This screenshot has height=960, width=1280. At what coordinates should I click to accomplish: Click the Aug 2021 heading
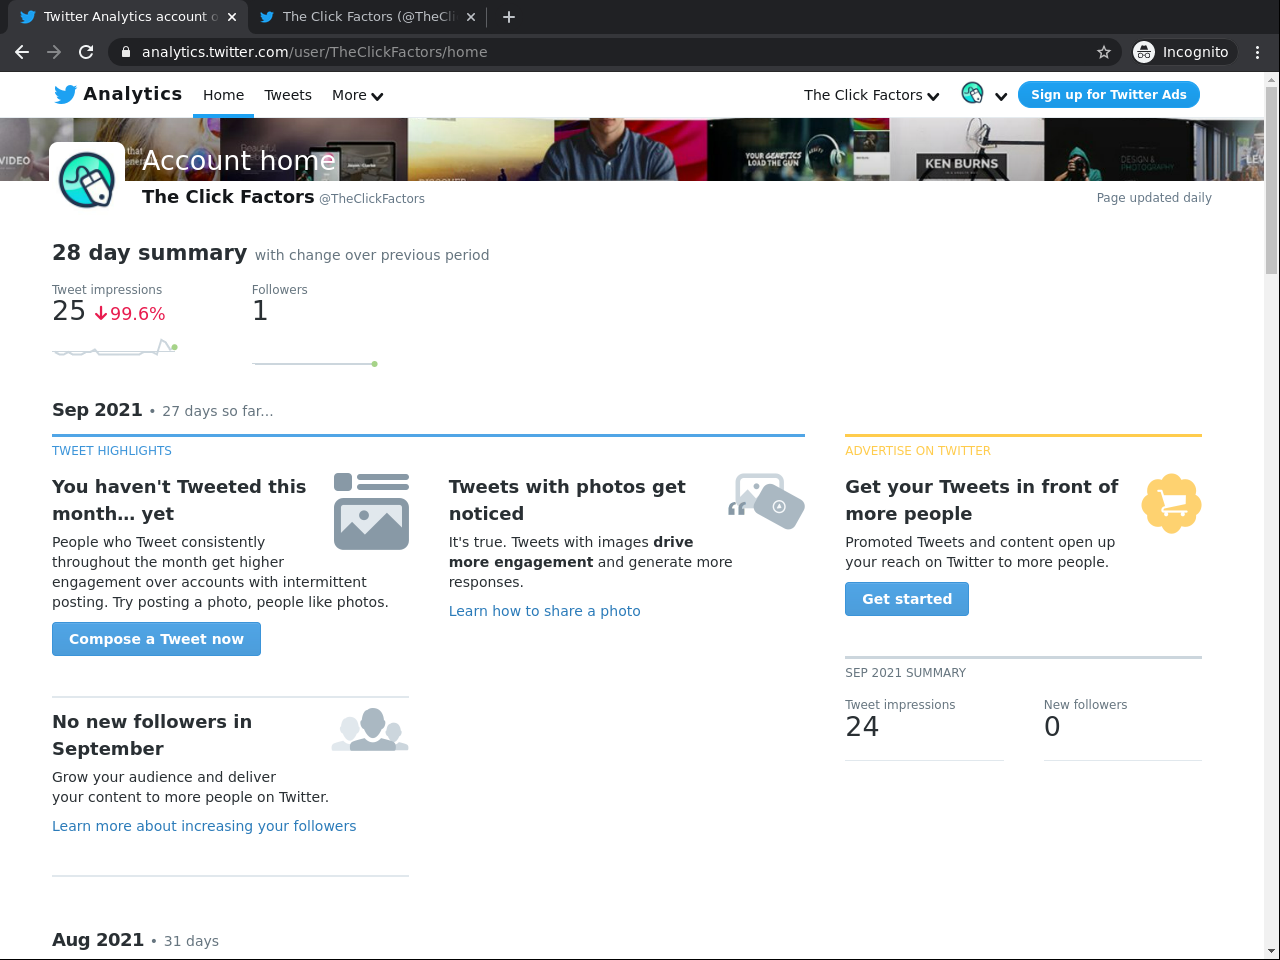click(x=98, y=940)
